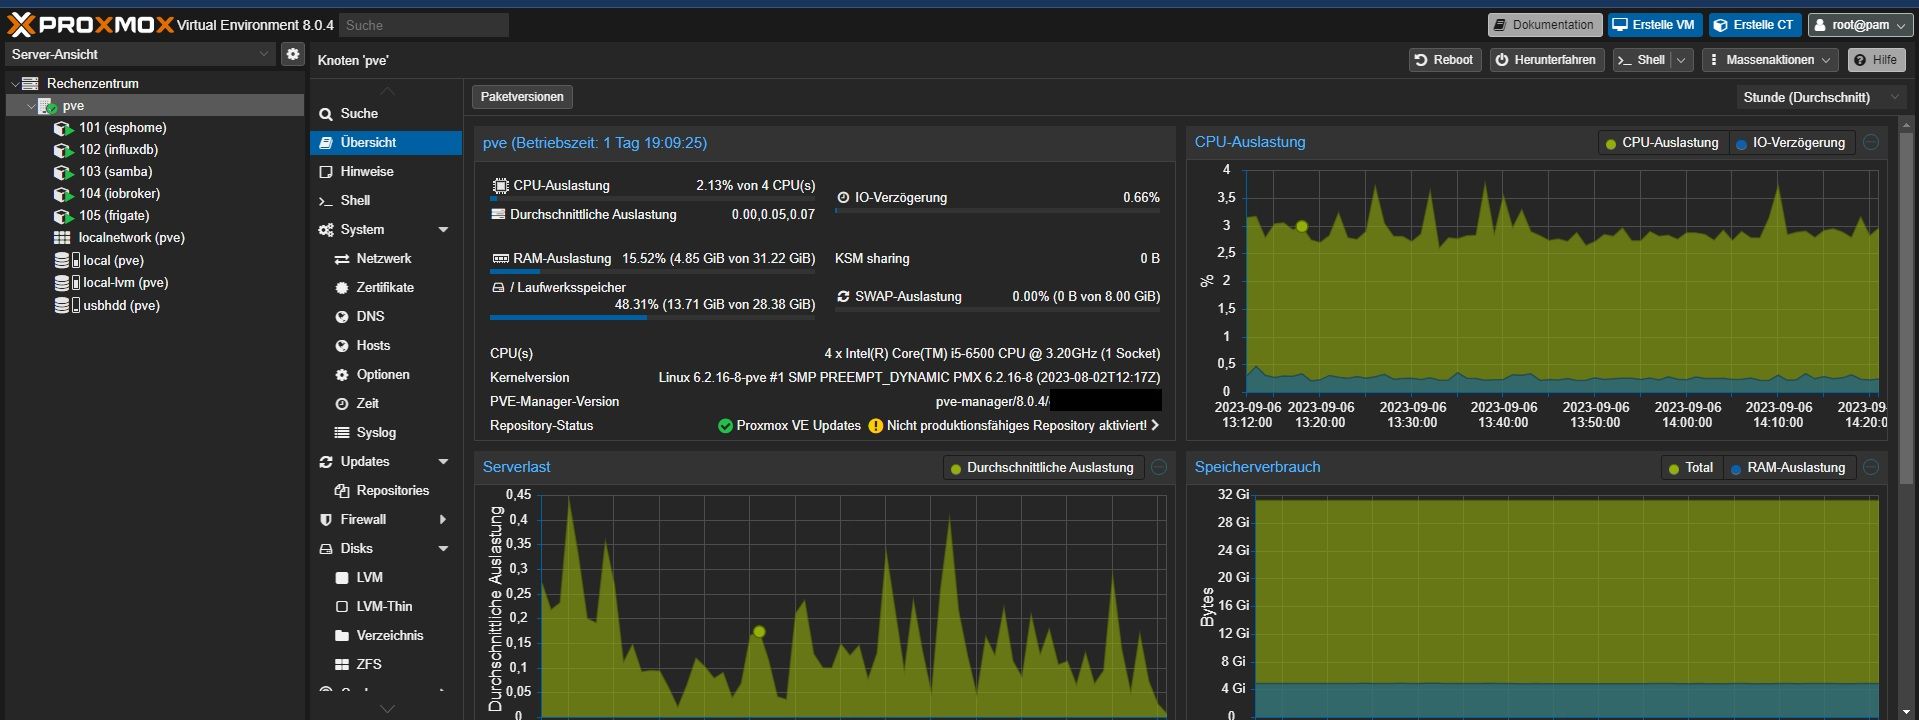The image size is (1919, 720).
Task: Toggle Total legend in Speicherverbrauch
Action: [x=1690, y=468]
